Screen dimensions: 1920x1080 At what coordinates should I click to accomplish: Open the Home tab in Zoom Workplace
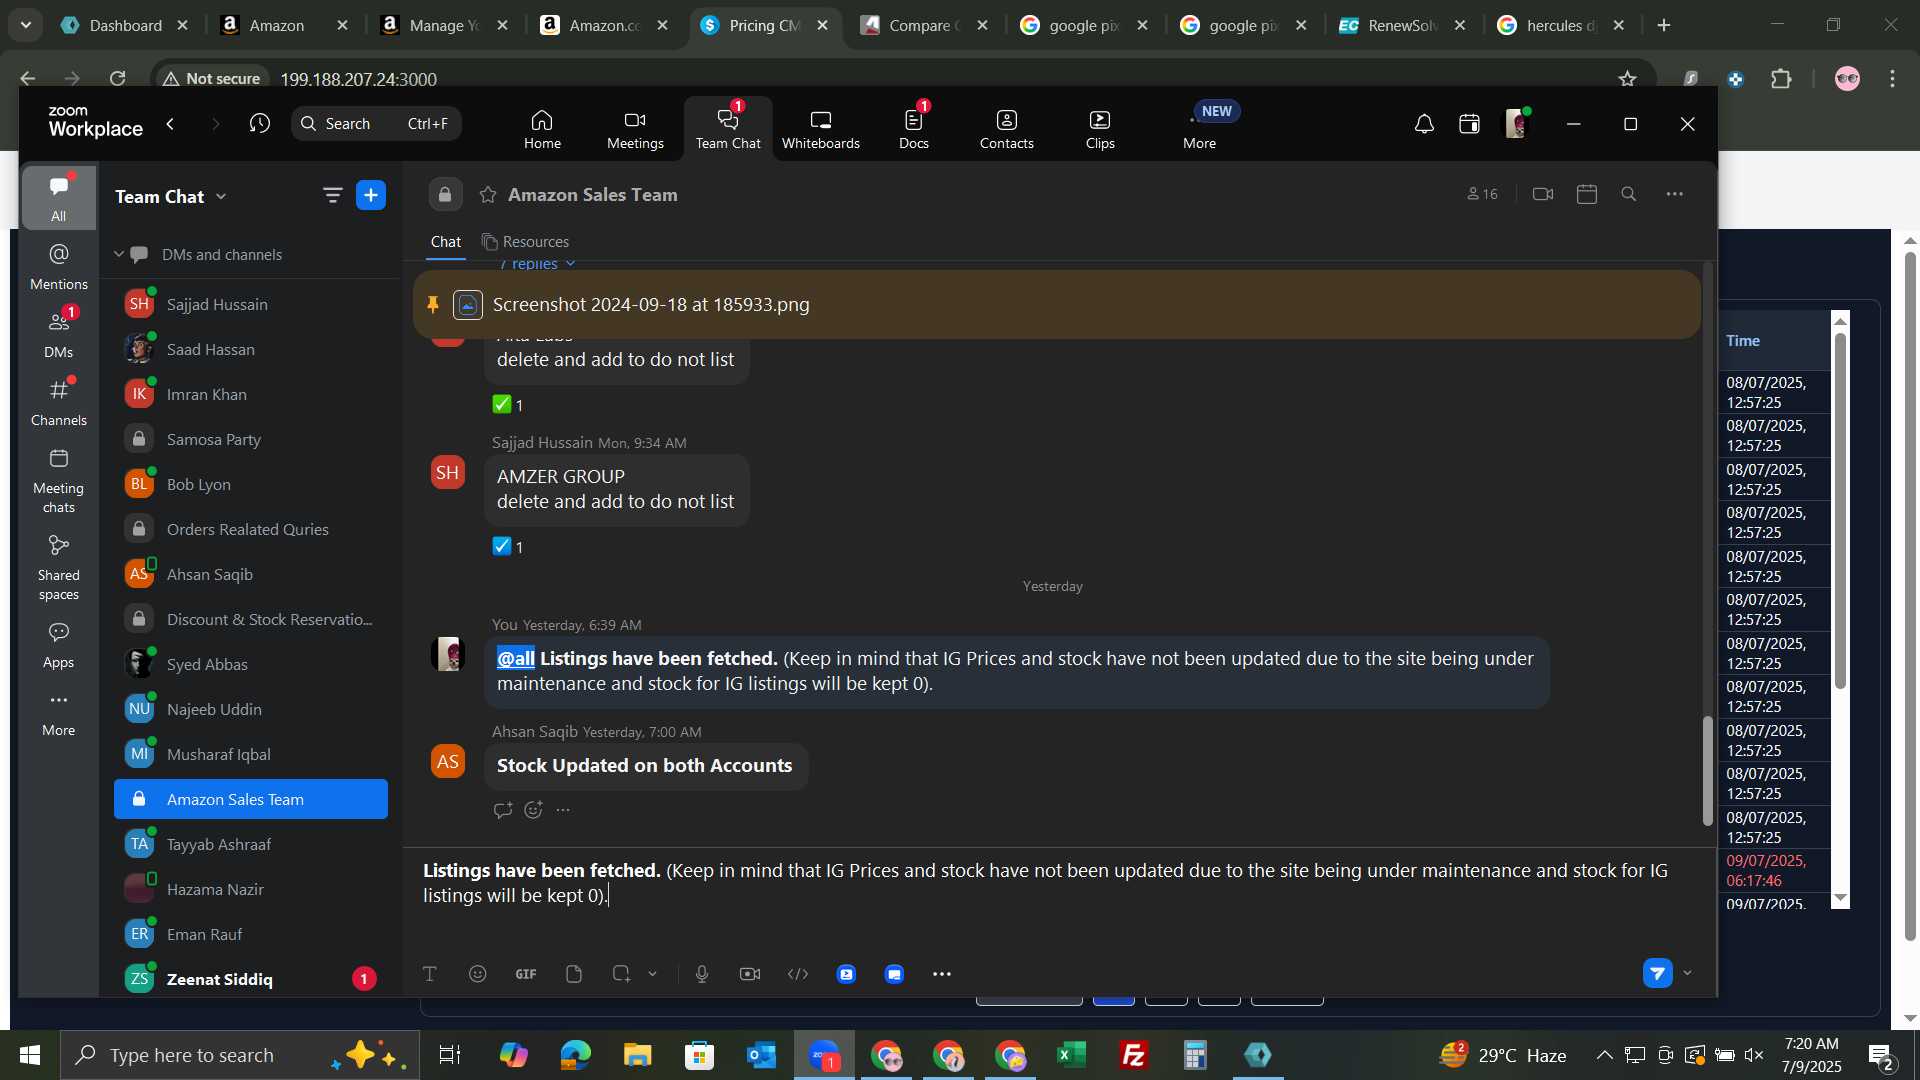(542, 129)
